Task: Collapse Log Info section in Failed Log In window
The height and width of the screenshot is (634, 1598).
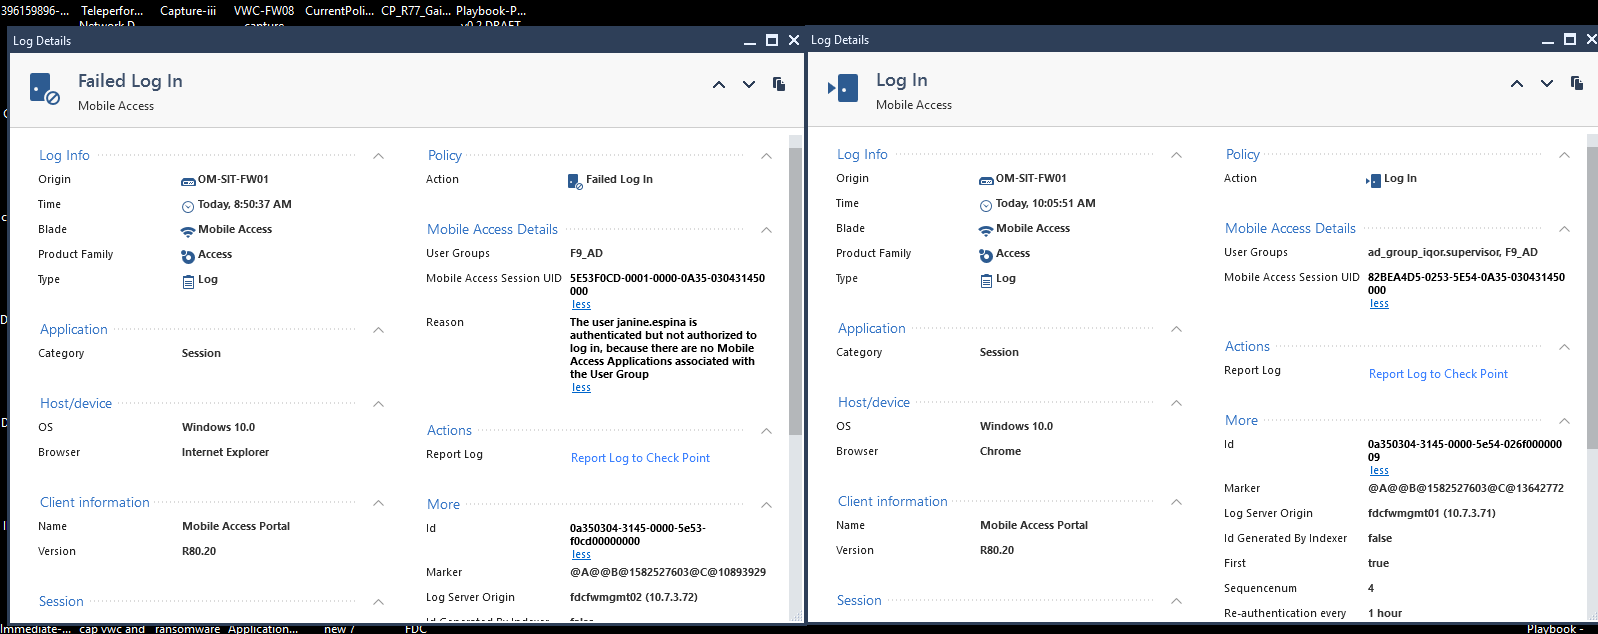Action: tap(378, 156)
